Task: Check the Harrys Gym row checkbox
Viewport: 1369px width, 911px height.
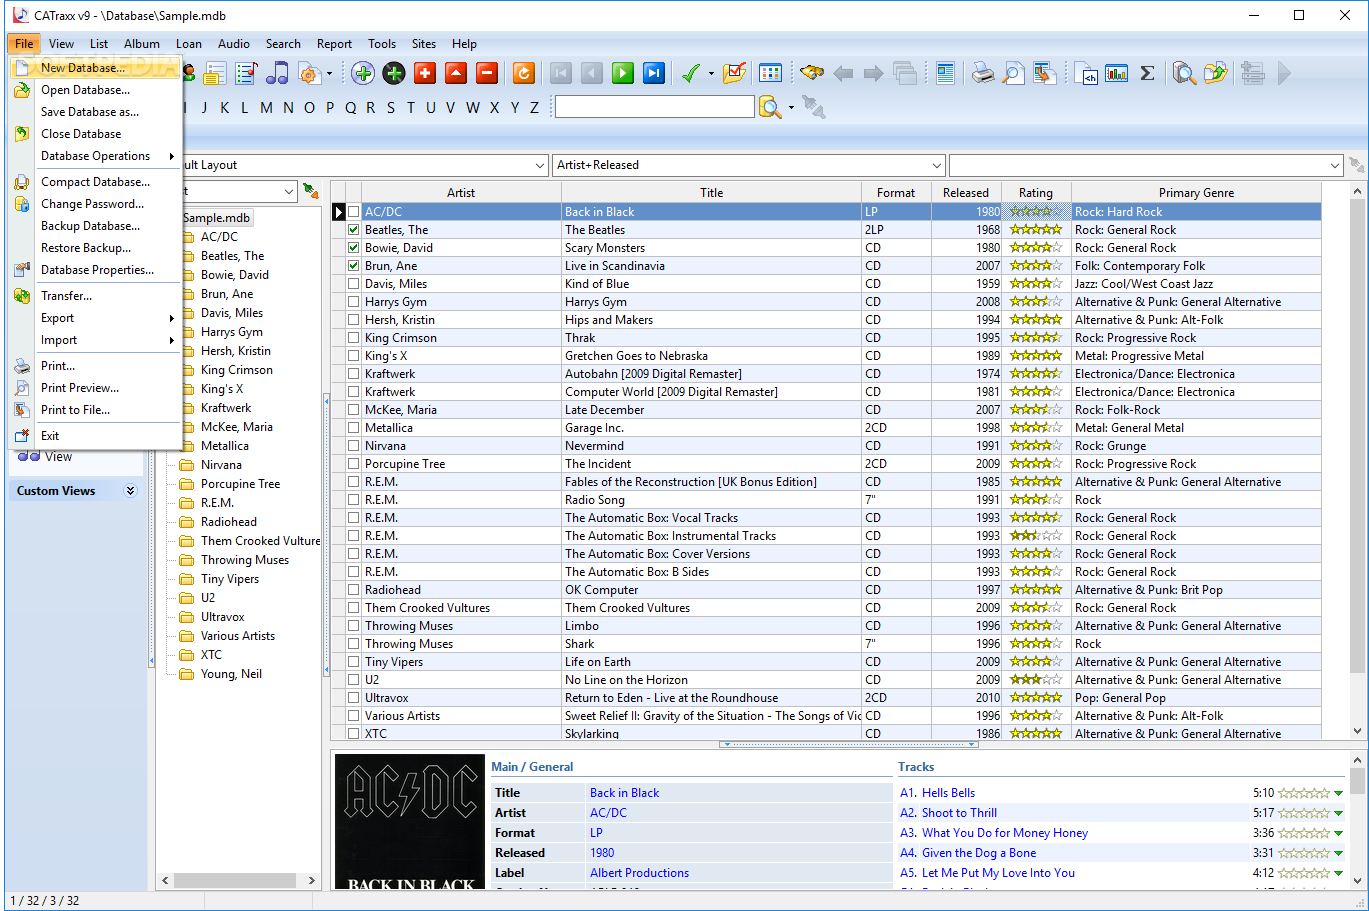Action: (353, 302)
